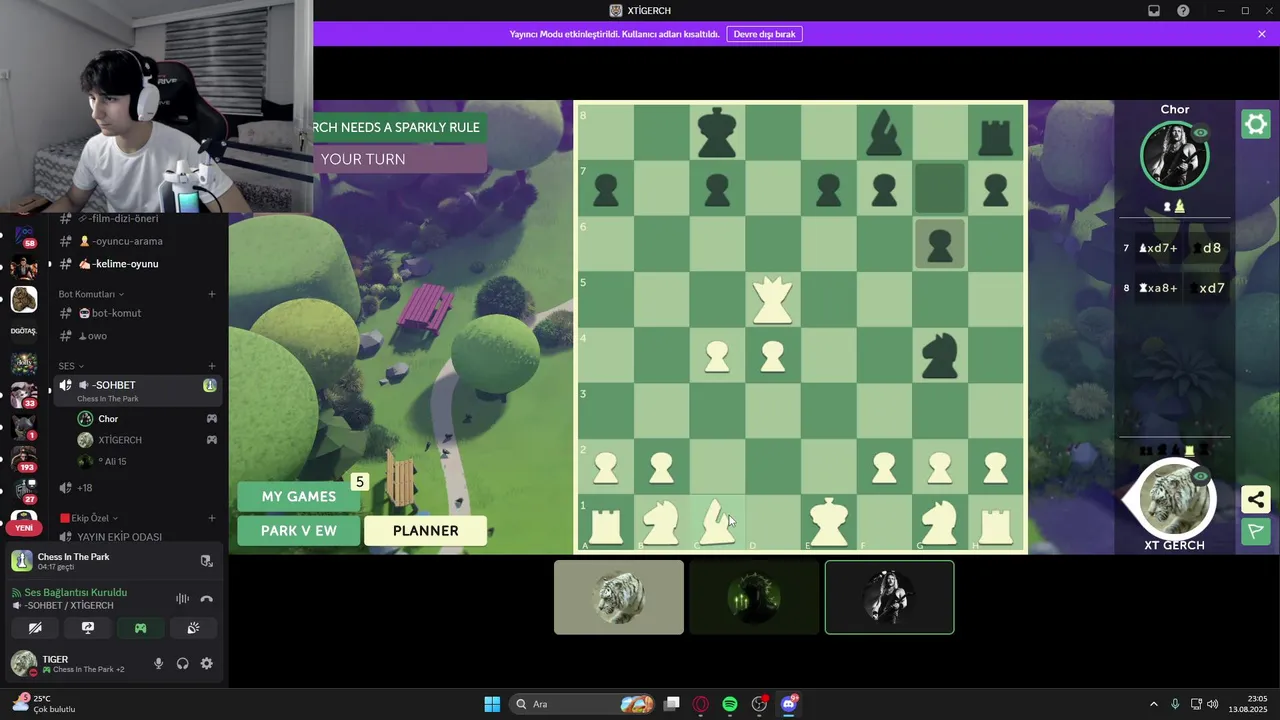Collapse the Ekip Özel category
Screen dimensions: 1280x720
coord(89,518)
